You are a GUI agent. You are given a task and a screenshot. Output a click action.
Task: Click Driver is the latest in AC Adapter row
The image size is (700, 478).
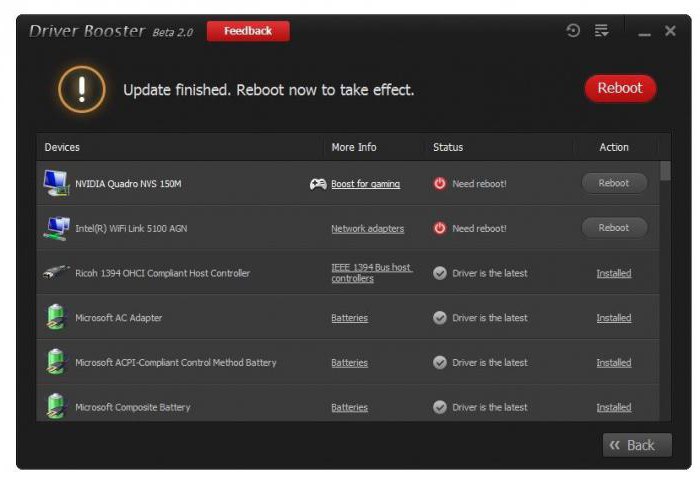pos(490,318)
